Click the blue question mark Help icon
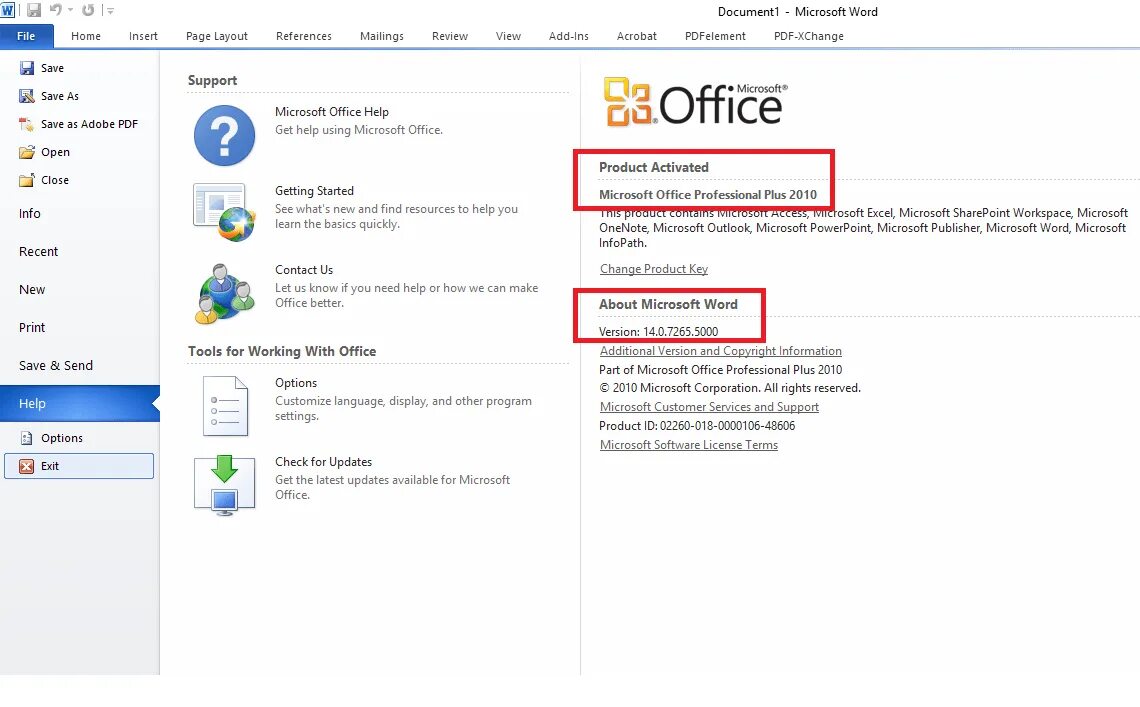The height and width of the screenshot is (707, 1140). point(224,135)
